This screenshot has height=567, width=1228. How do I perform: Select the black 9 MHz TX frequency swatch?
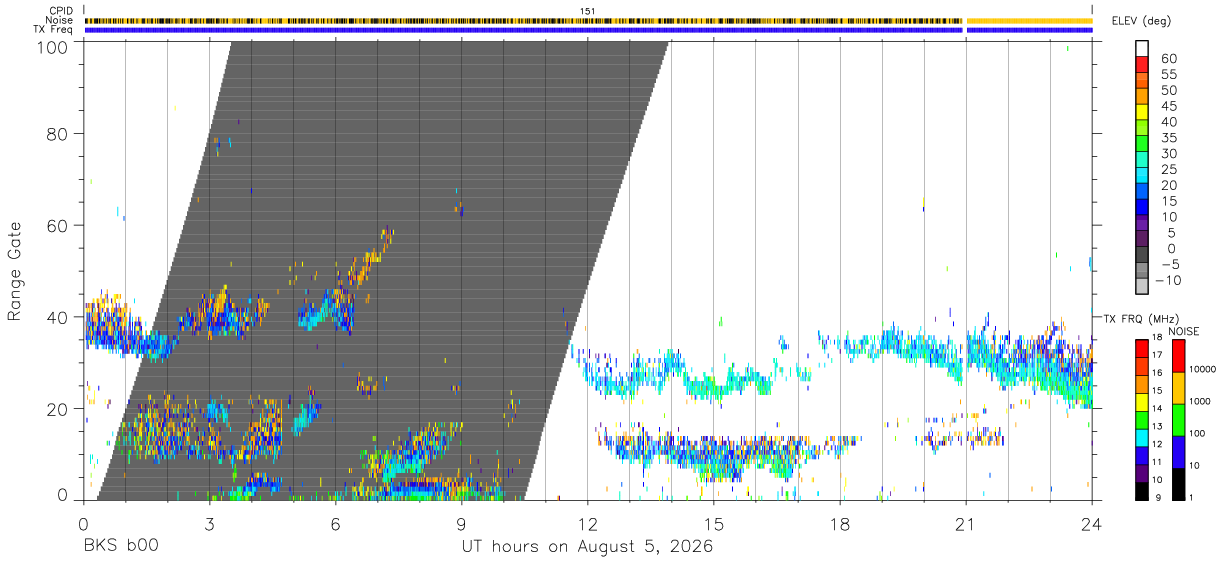(1142, 491)
